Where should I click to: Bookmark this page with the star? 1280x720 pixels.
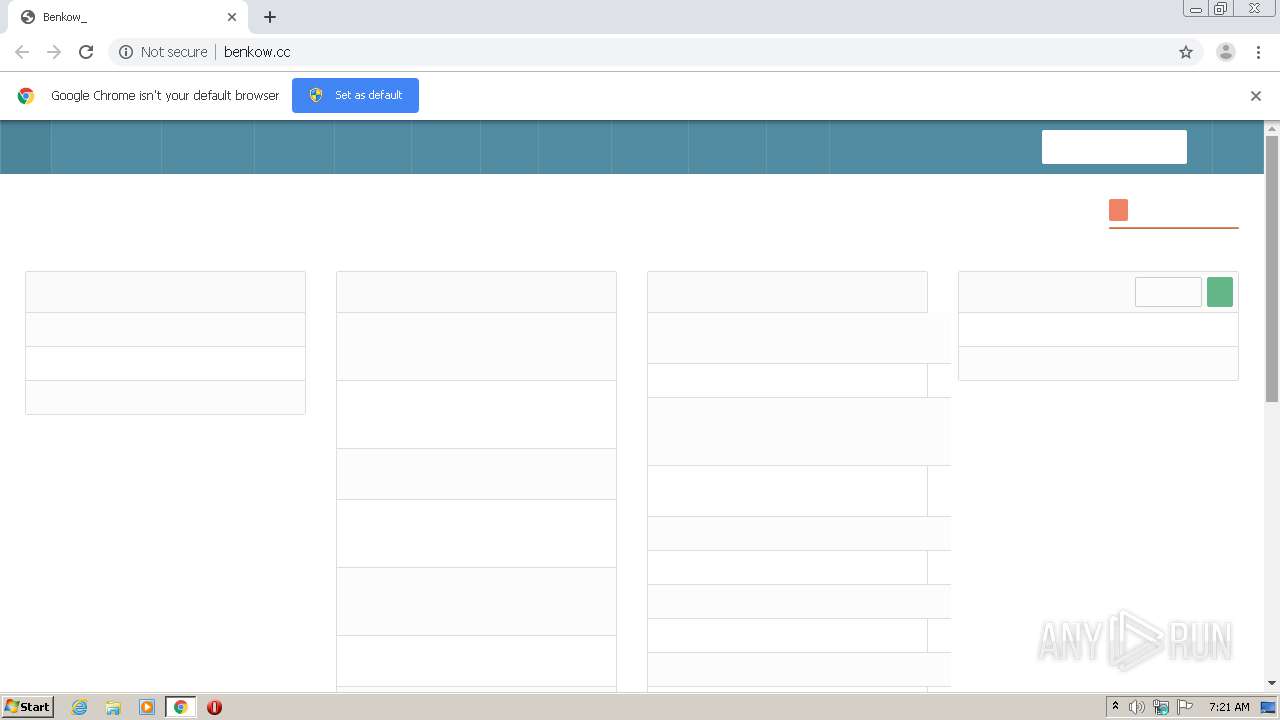(x=1186, y=52)
